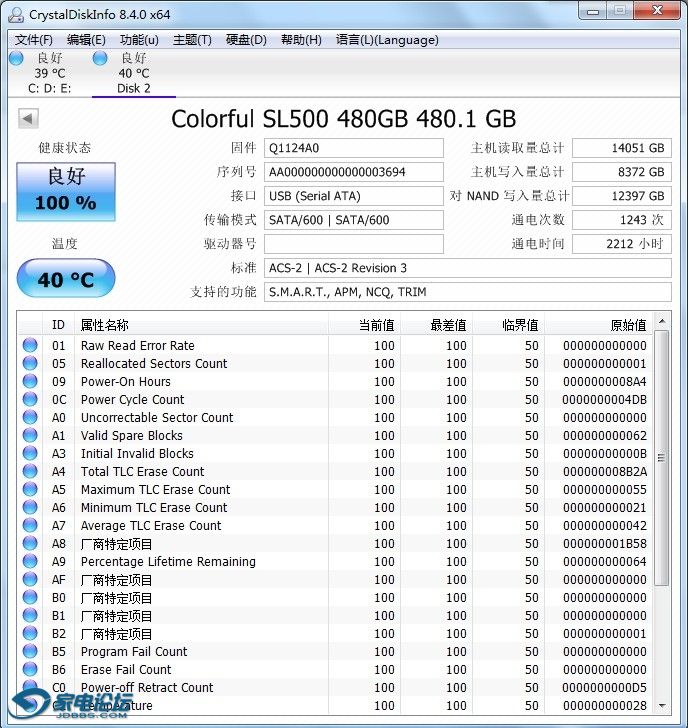Viewport: 688px width, 728px height.
Task: Click the interface field USB (Serial ATA)
Action: [354, 196]
